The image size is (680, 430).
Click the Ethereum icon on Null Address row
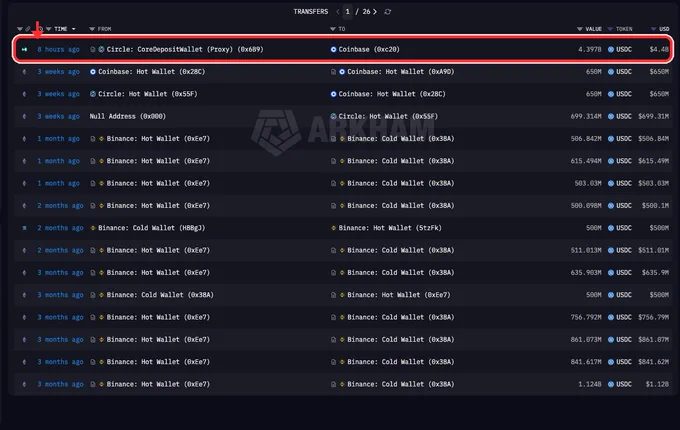[x=24, y=116]
